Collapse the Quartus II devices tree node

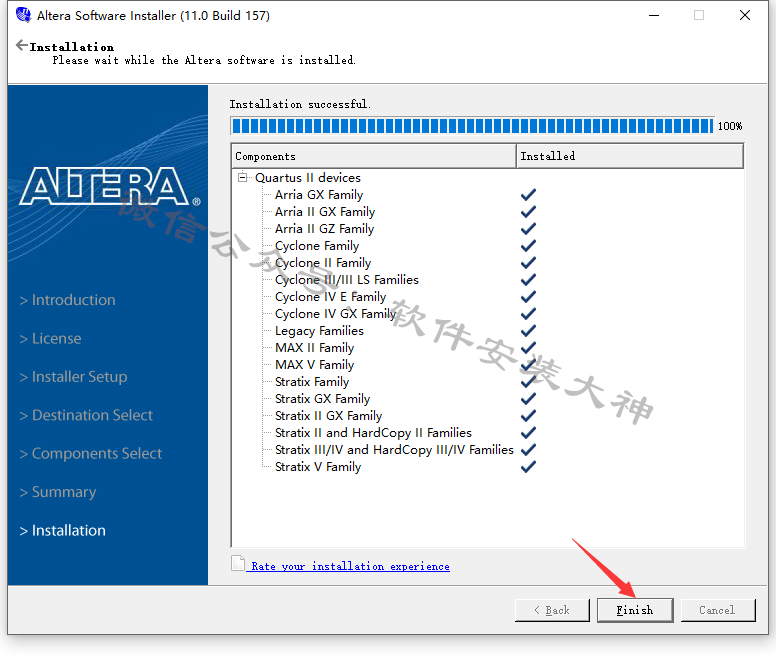(x=242, y=177)
